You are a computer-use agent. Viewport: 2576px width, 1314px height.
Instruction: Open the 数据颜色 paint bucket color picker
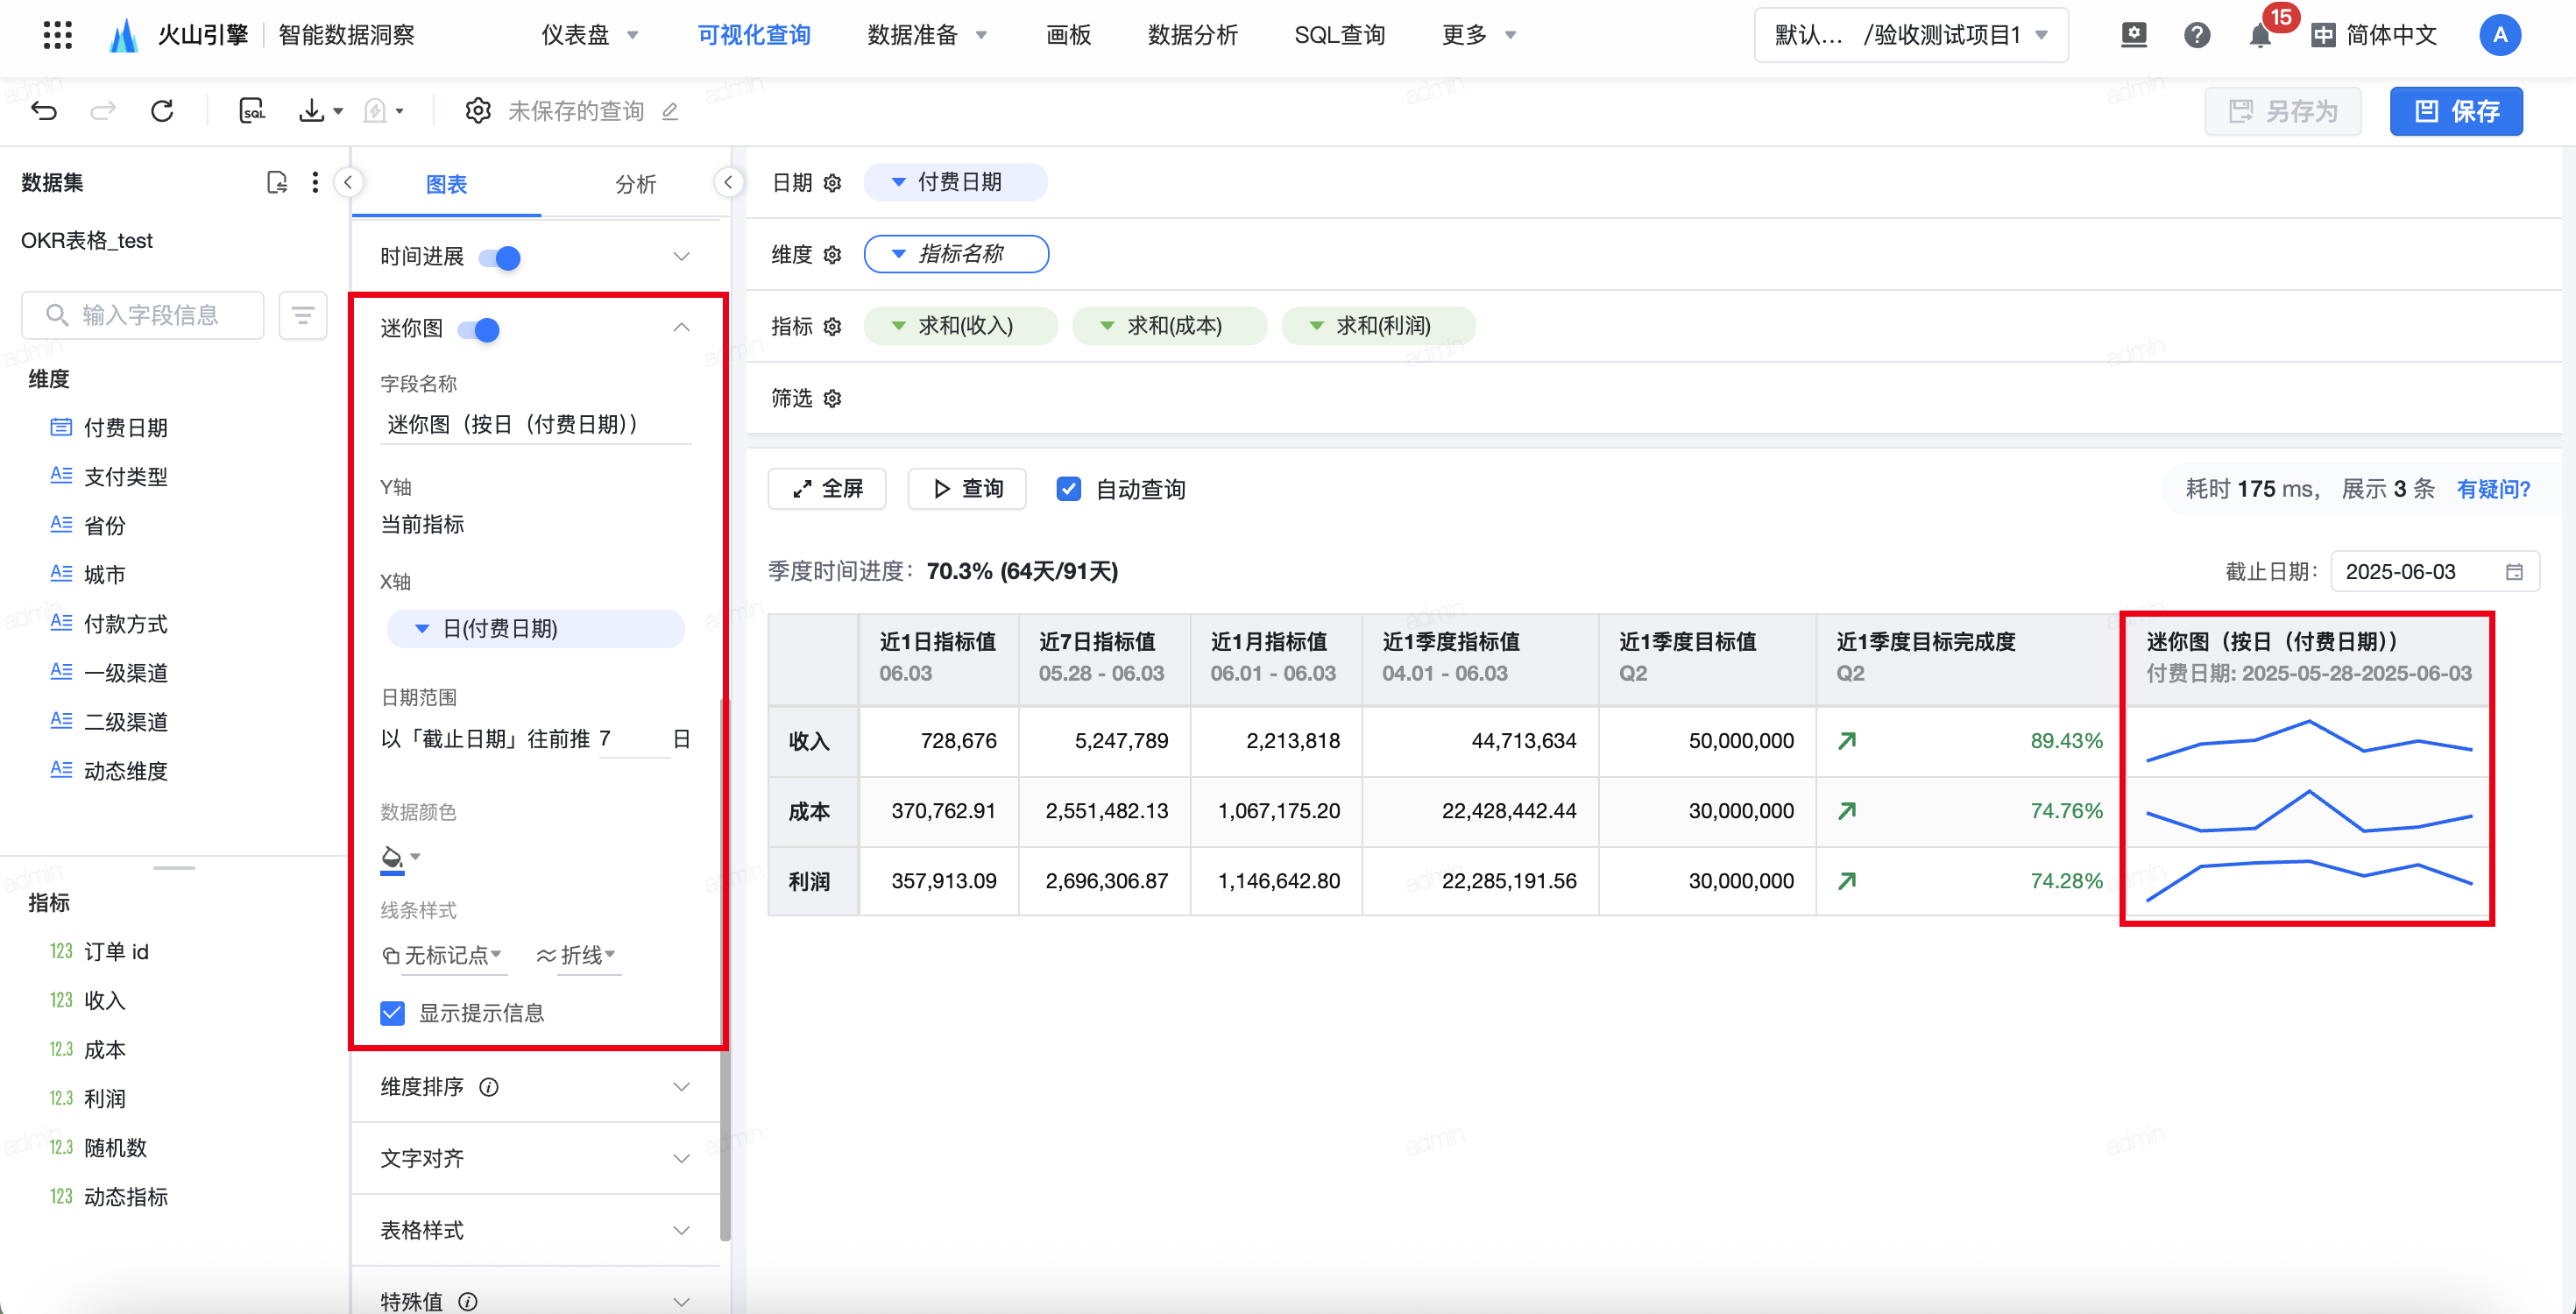400,859
